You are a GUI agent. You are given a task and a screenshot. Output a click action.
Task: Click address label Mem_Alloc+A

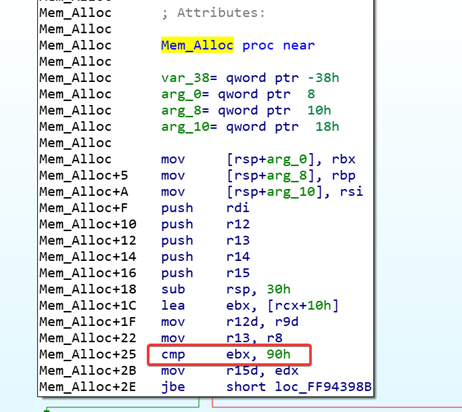(84, 192)
